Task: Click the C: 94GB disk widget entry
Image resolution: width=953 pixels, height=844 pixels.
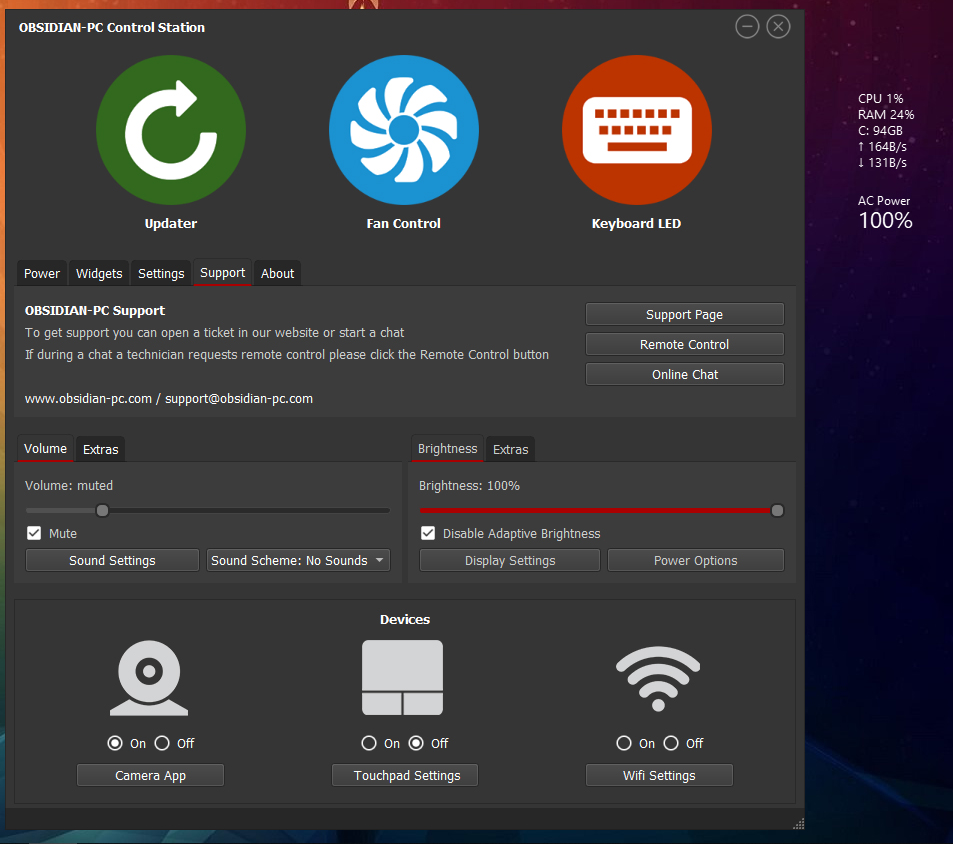Action: point(880,131)
